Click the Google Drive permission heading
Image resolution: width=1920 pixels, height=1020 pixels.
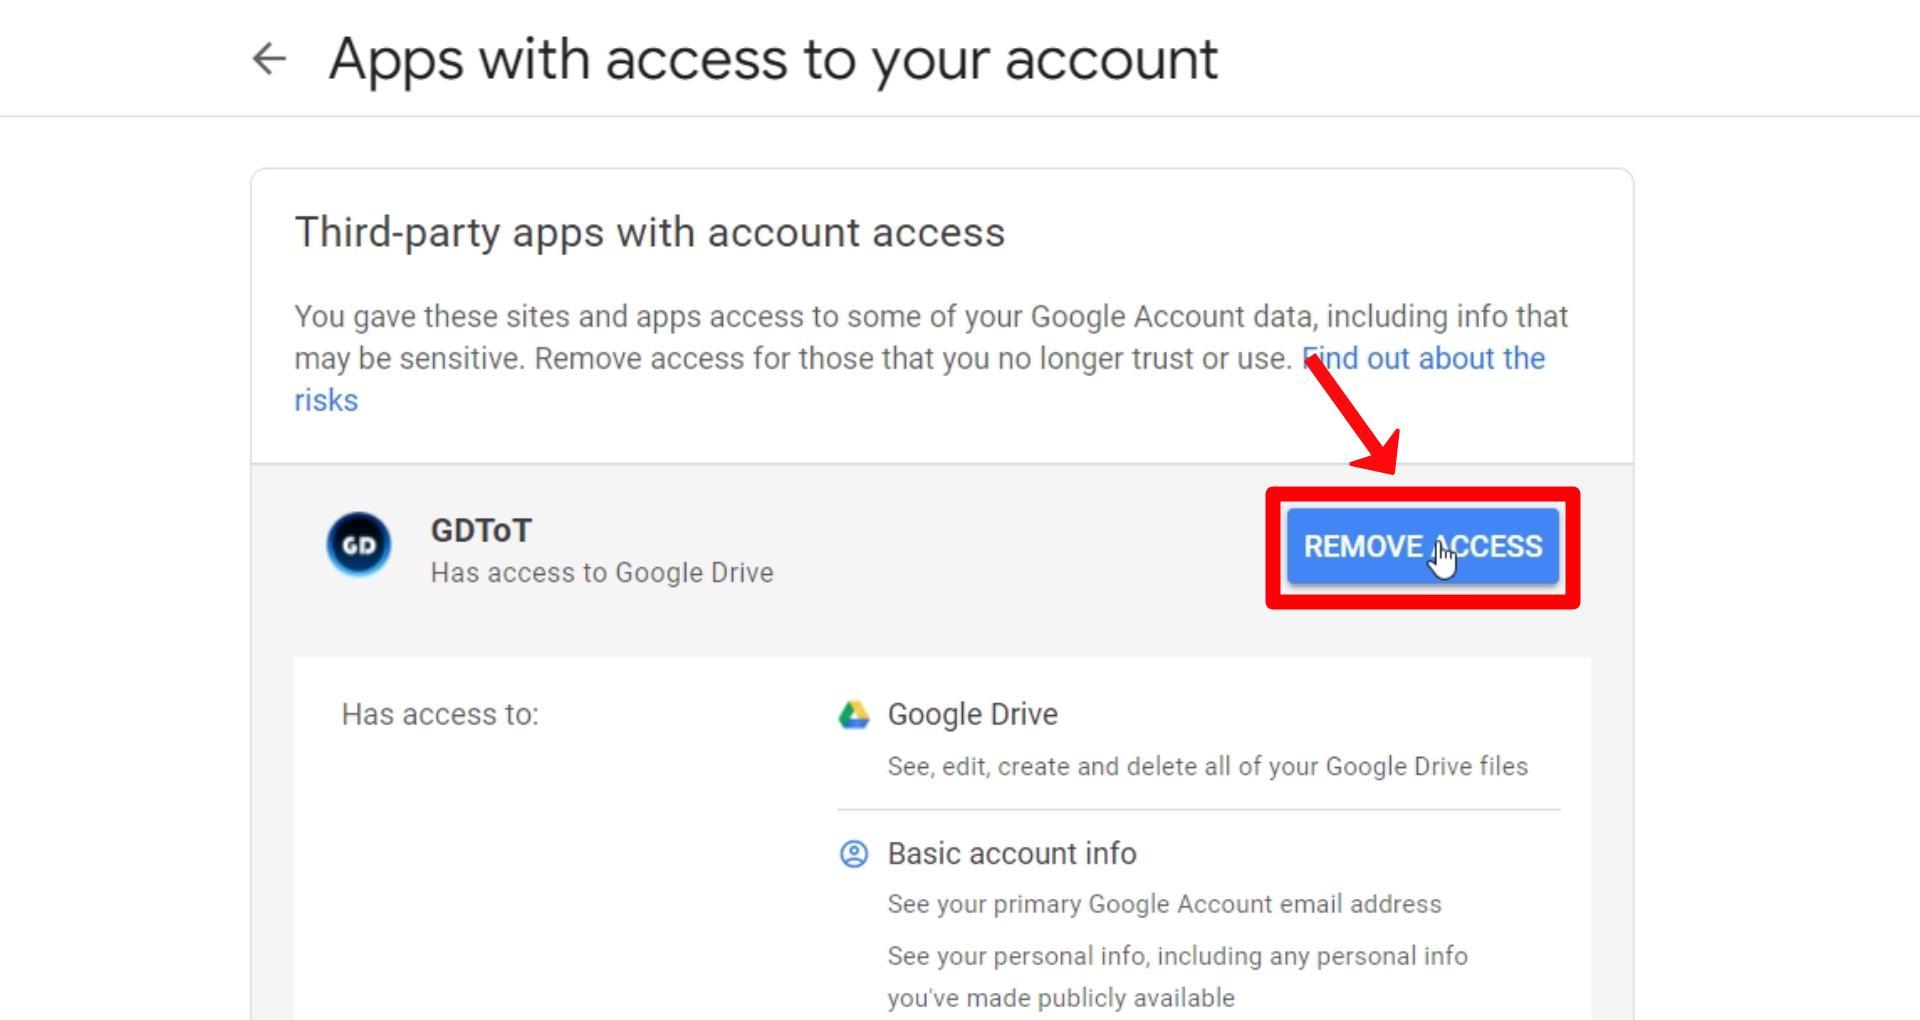click(x=973, y=714)
